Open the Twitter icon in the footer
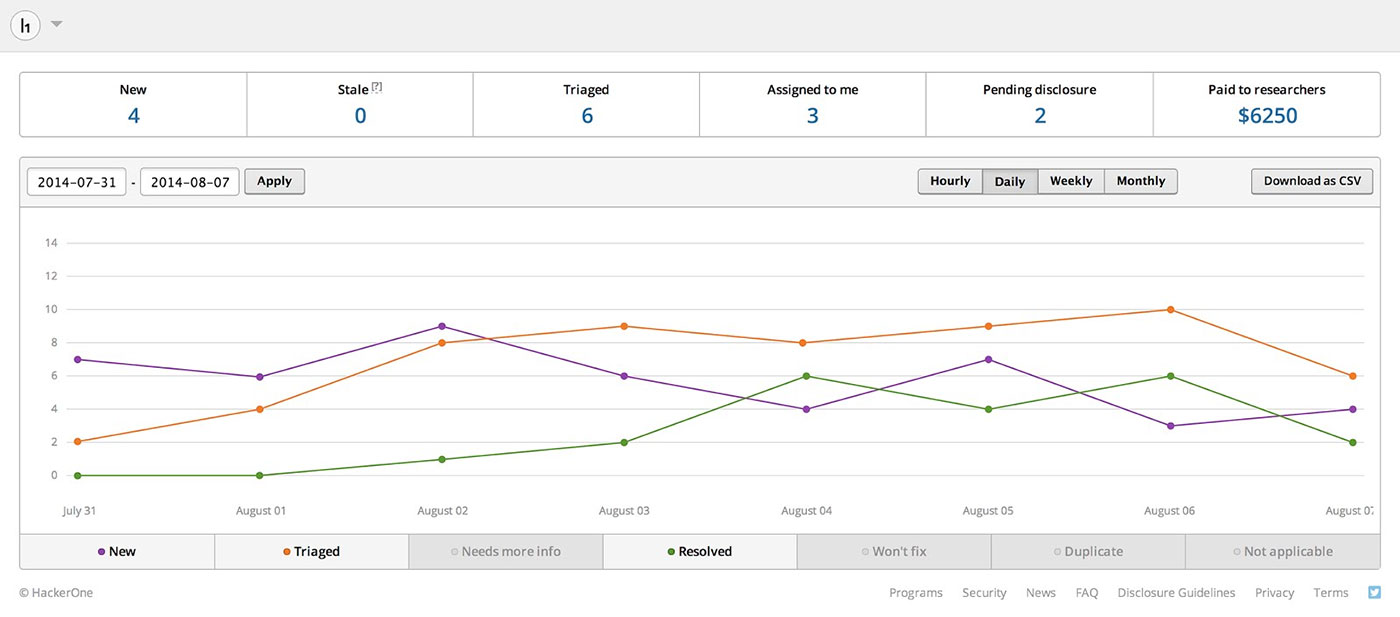 pos(1374,592)
